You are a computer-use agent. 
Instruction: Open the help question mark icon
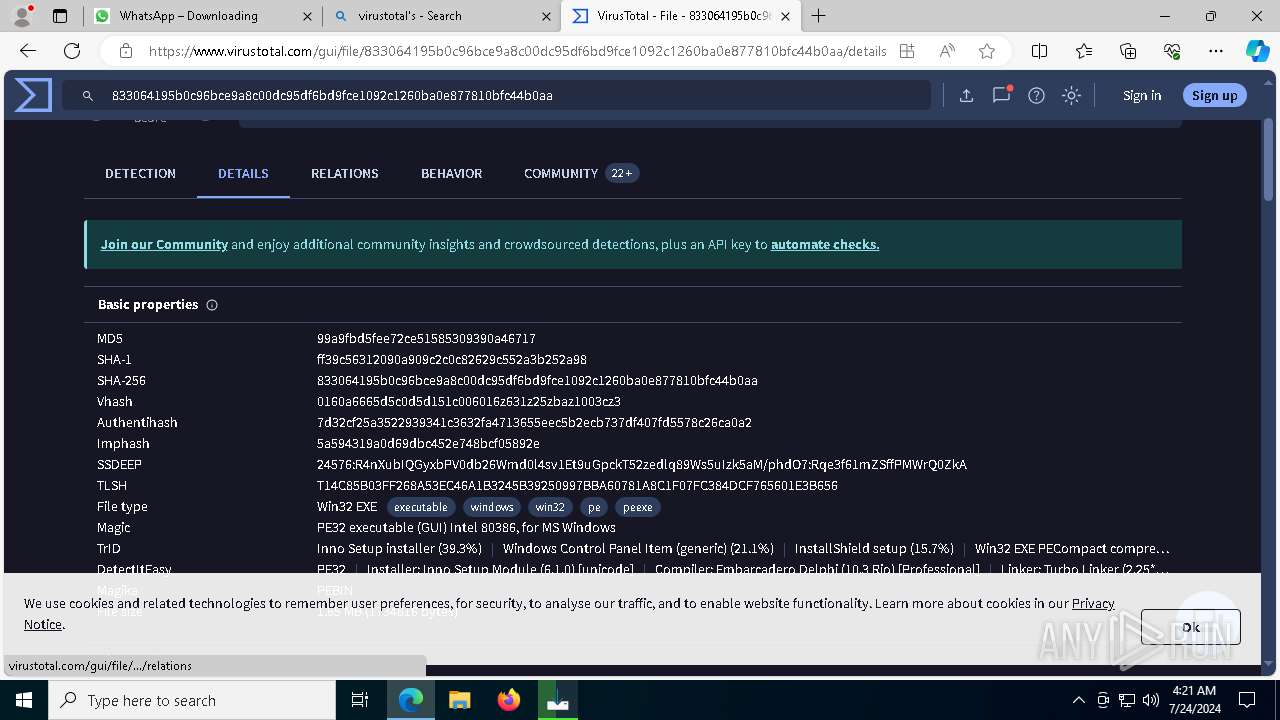click(x=1036, y=95)
